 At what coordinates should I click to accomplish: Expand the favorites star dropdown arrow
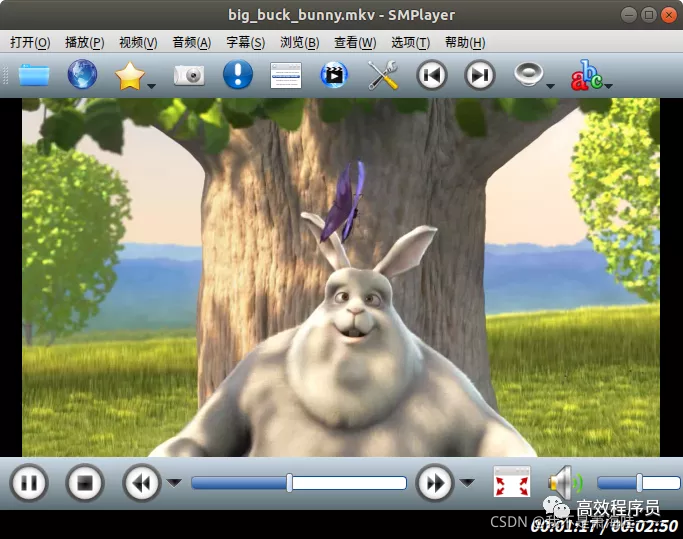click(151, 86)
